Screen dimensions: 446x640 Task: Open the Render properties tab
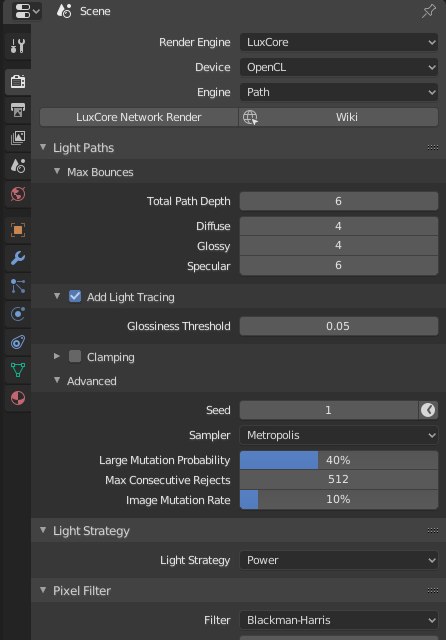tap(18, 82)
